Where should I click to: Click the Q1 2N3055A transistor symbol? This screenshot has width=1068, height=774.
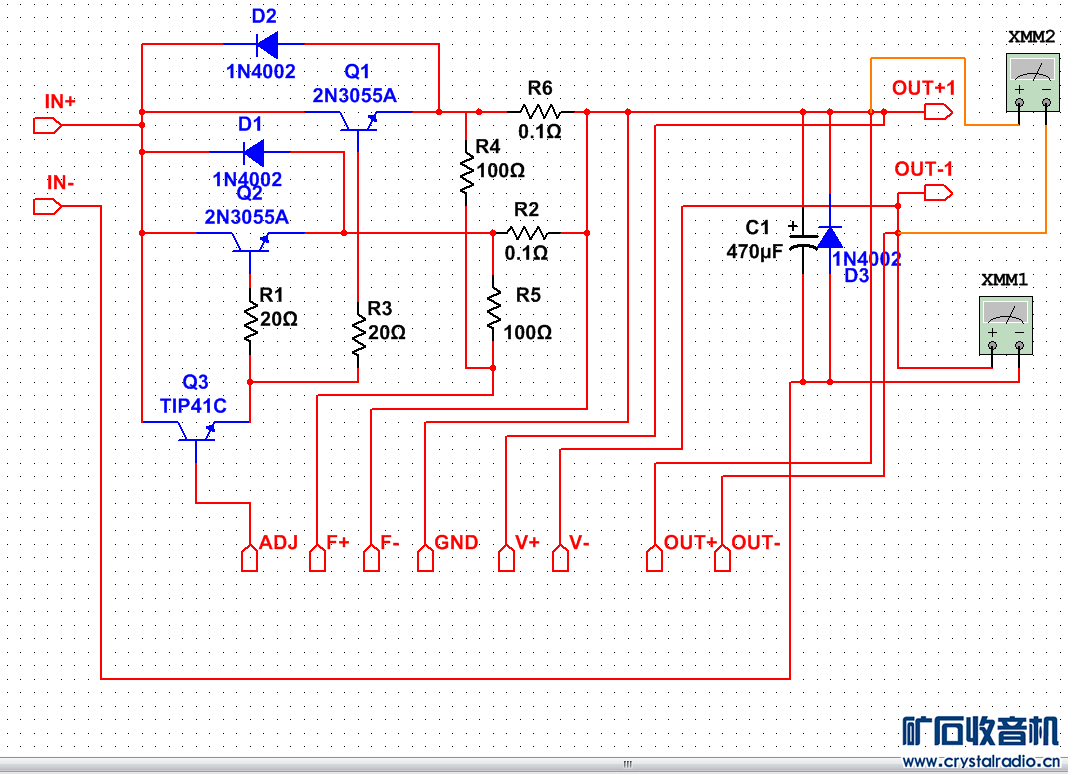coord(358,121)
